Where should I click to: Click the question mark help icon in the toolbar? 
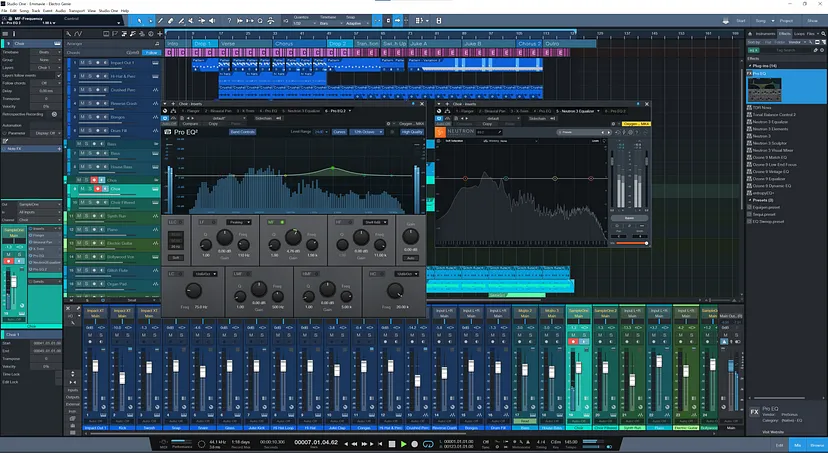[x=229, y=21]
